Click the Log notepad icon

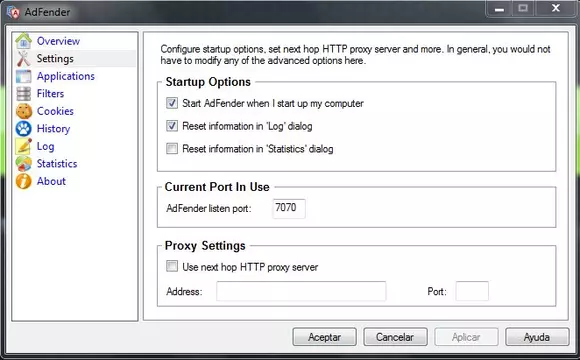[x=23, y=146]
